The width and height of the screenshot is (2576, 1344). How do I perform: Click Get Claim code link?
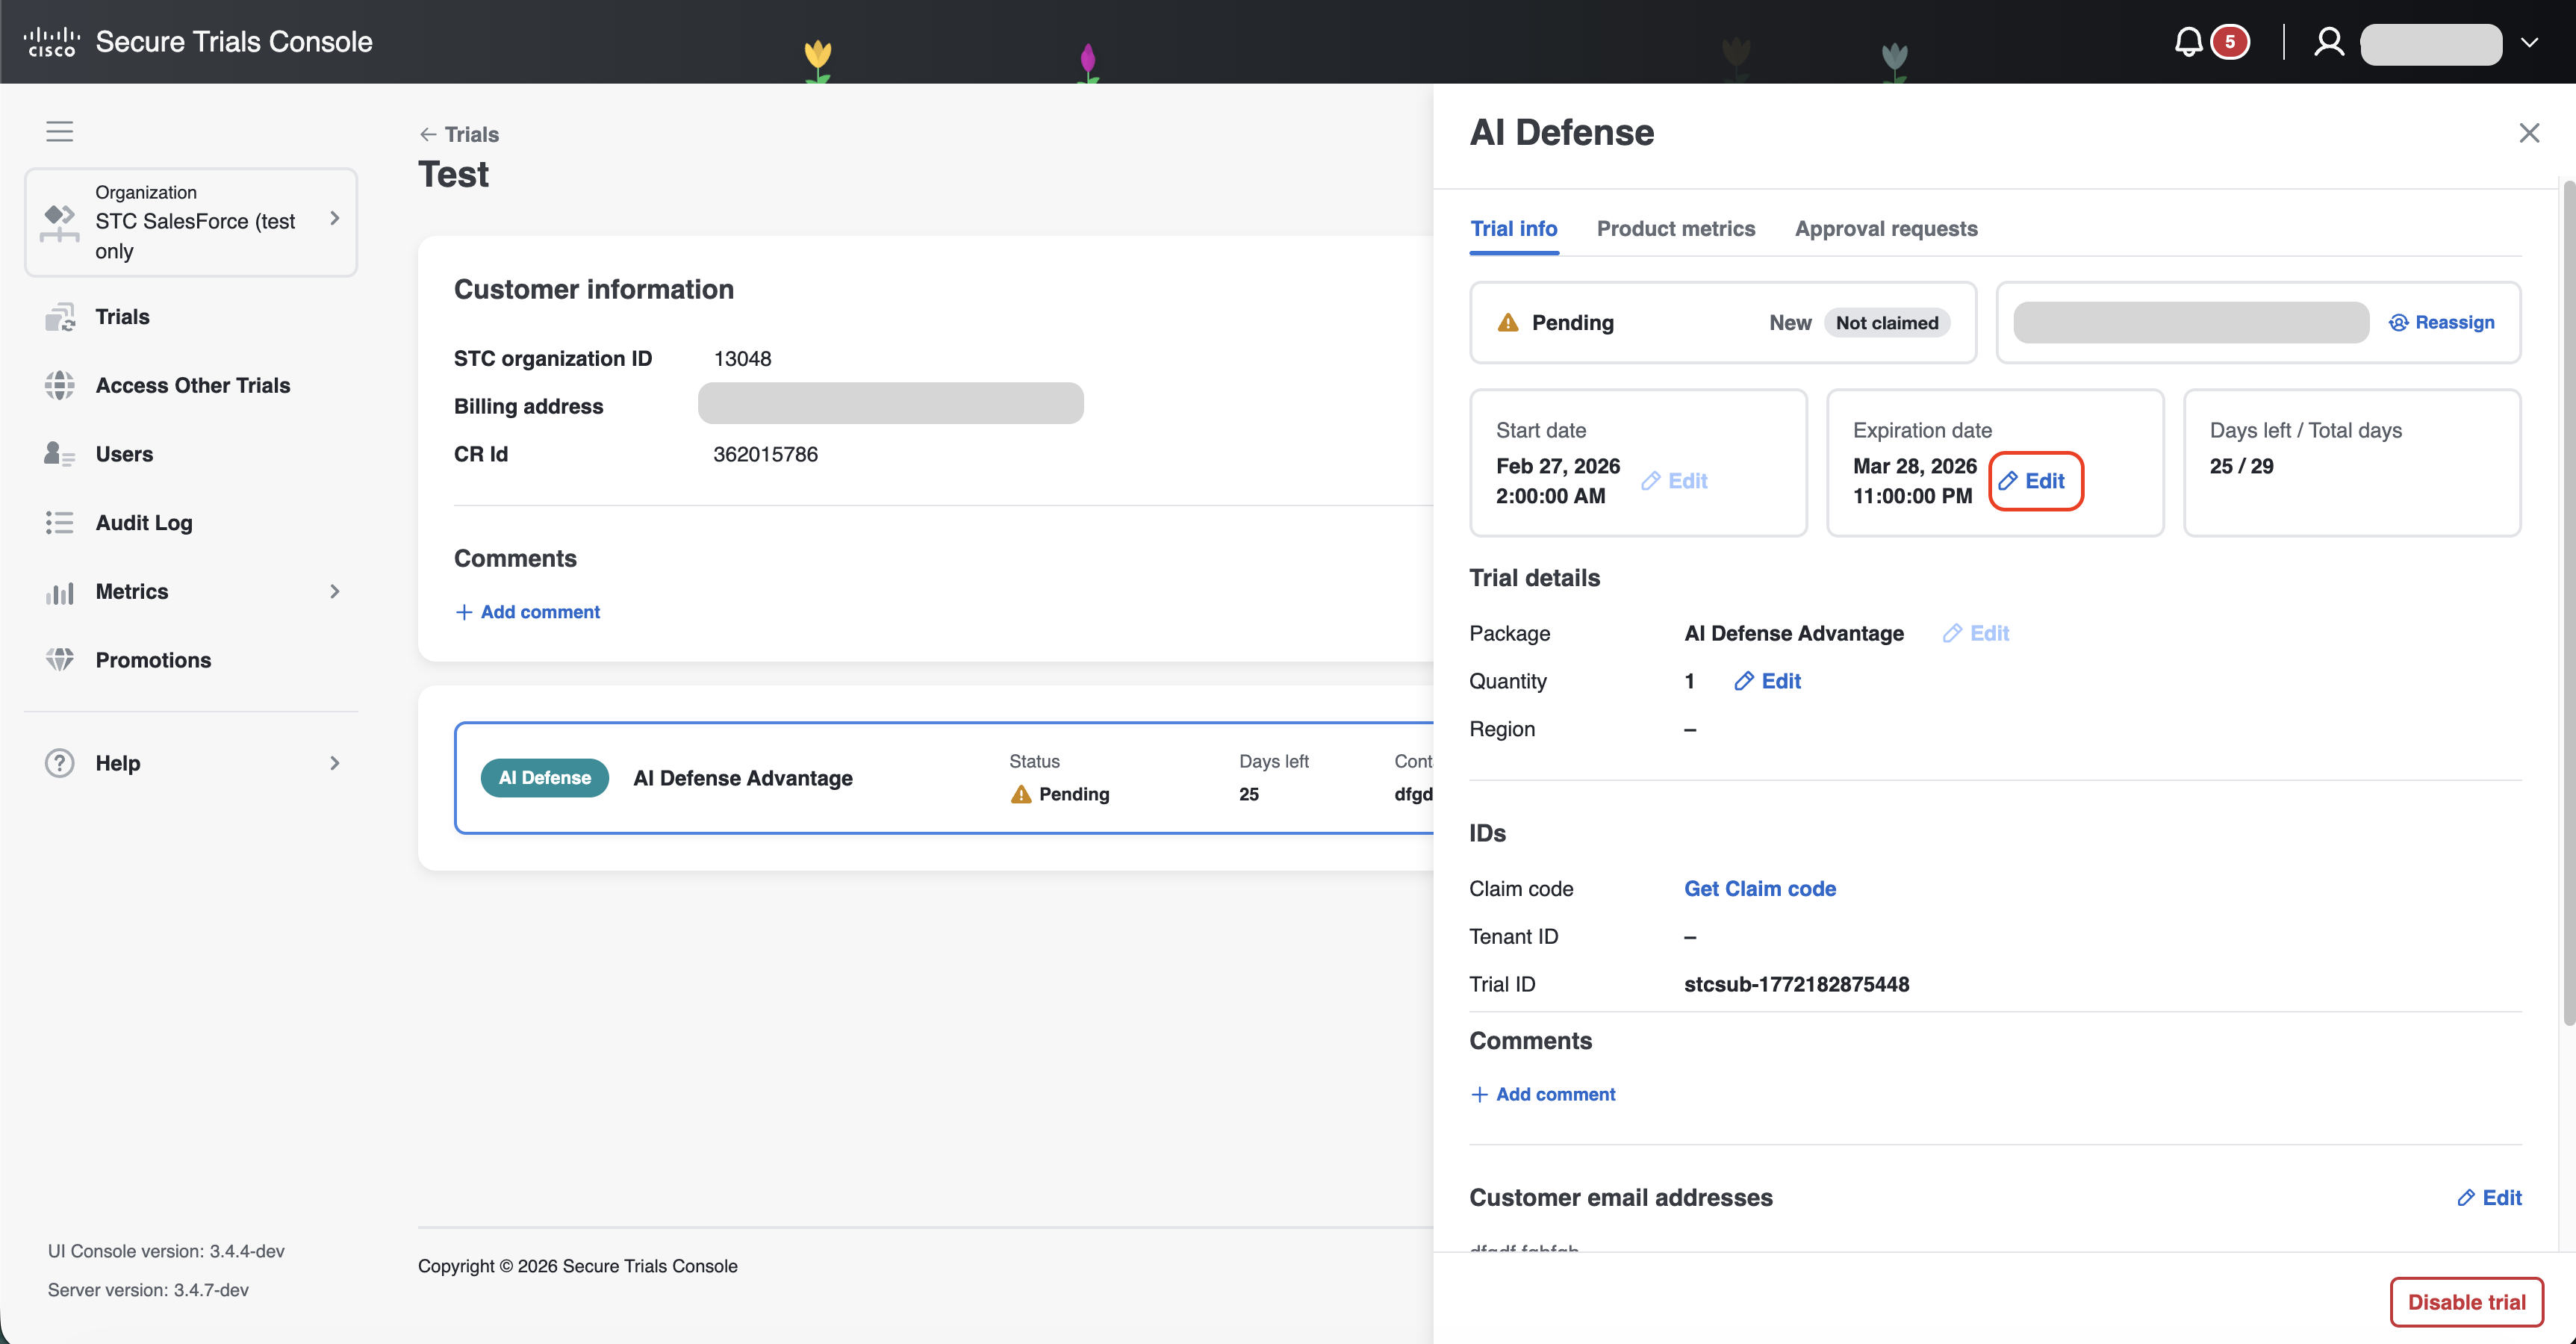click(1759, 888)
